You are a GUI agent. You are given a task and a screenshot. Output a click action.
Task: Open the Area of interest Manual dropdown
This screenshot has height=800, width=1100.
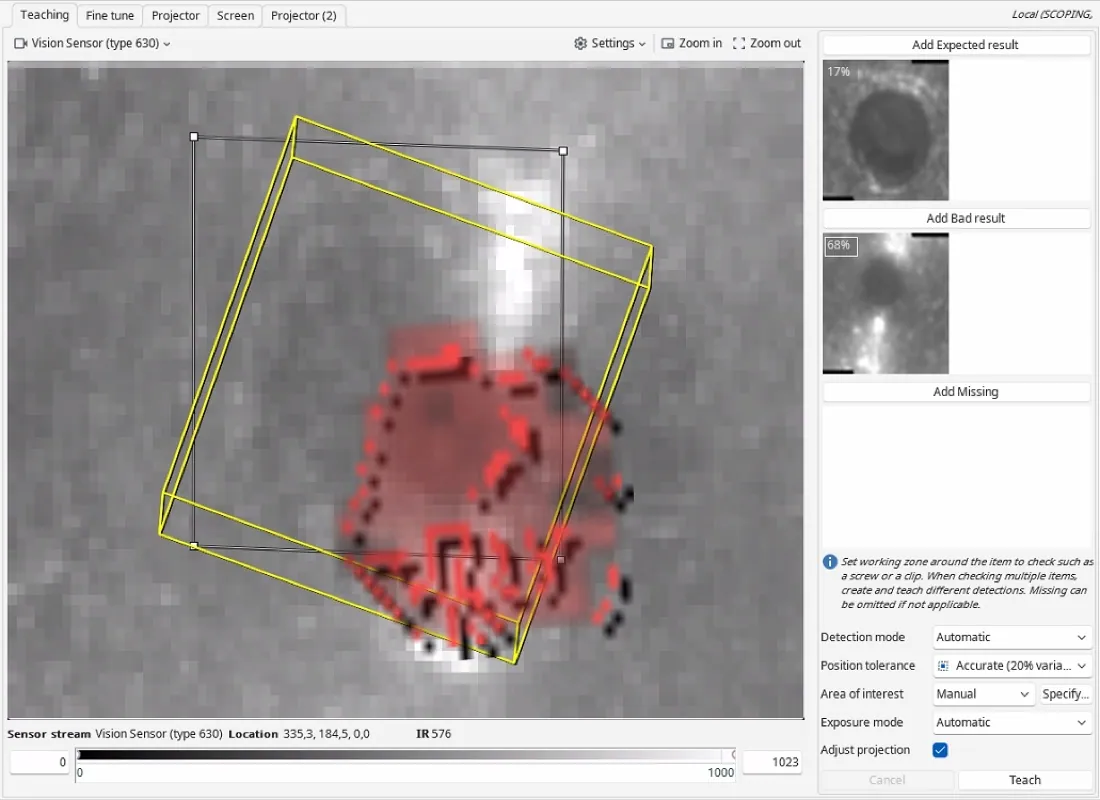click(x=983, y=694)
